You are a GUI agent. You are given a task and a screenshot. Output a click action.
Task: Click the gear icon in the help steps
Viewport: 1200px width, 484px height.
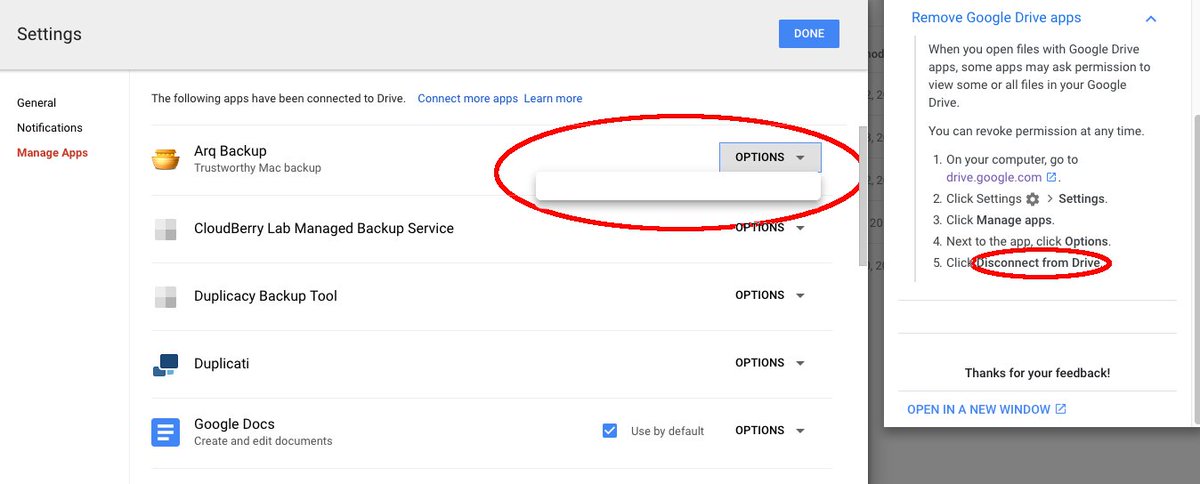click(x=1032, y=199)
